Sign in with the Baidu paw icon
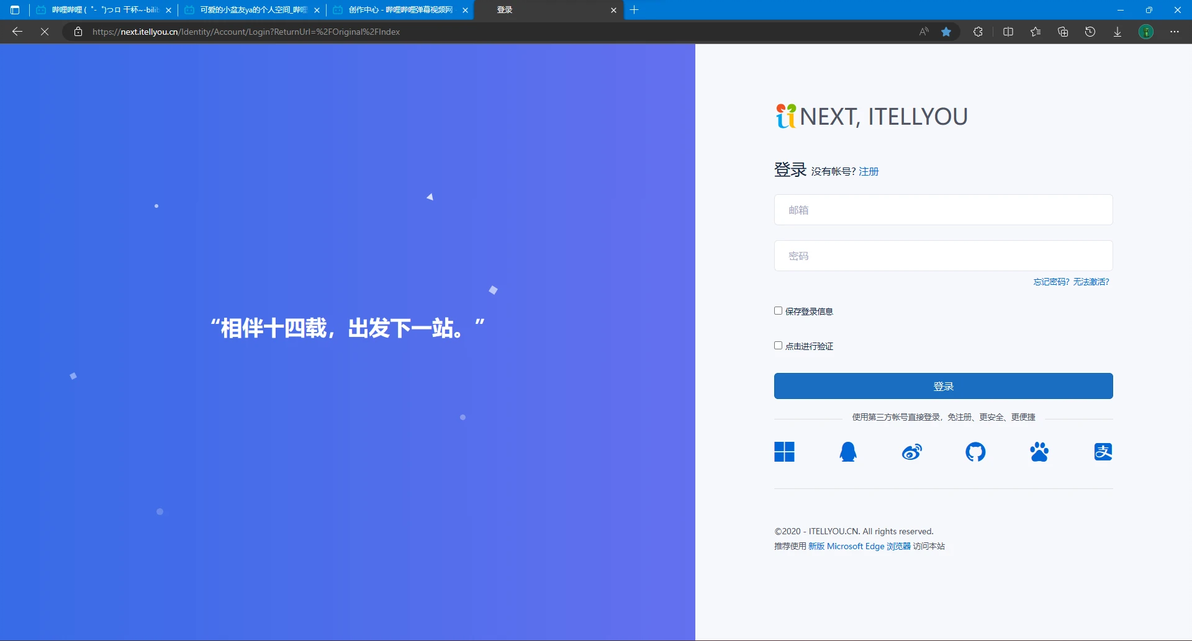1192x641 pixels. (1039, 452)
